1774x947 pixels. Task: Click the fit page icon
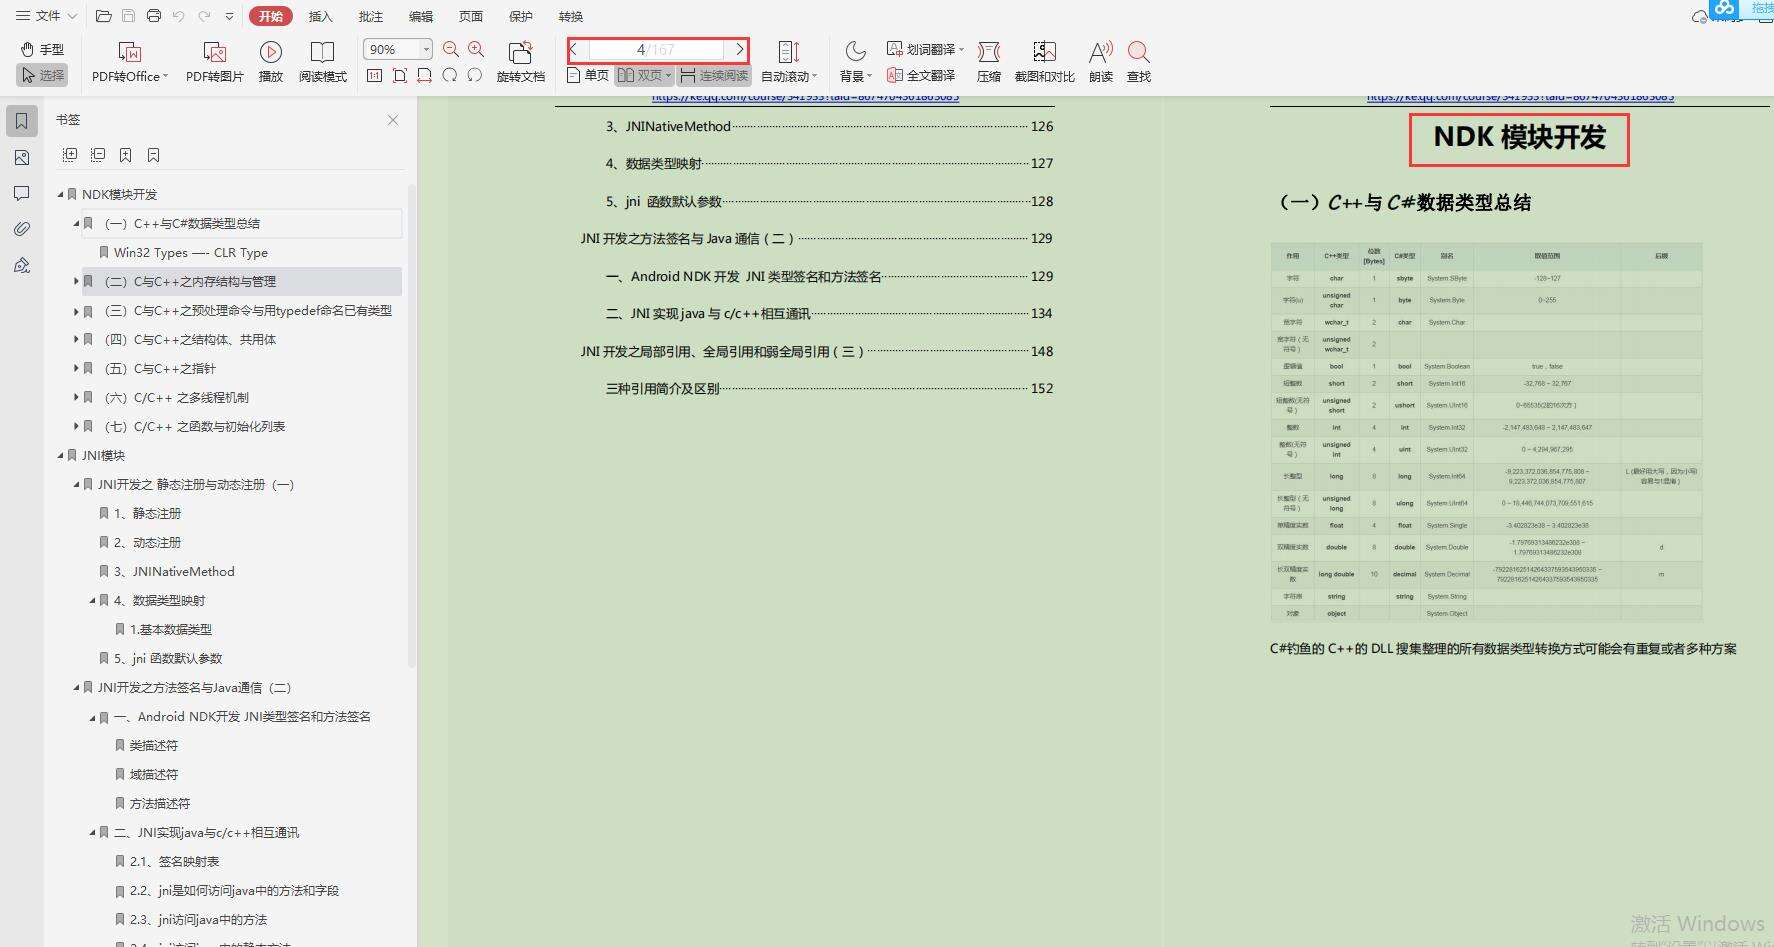coord(400,75)
